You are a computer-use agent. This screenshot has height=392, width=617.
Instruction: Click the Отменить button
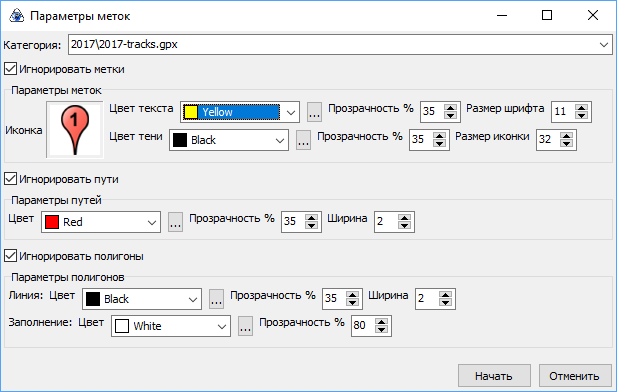(x=575, y=376)
